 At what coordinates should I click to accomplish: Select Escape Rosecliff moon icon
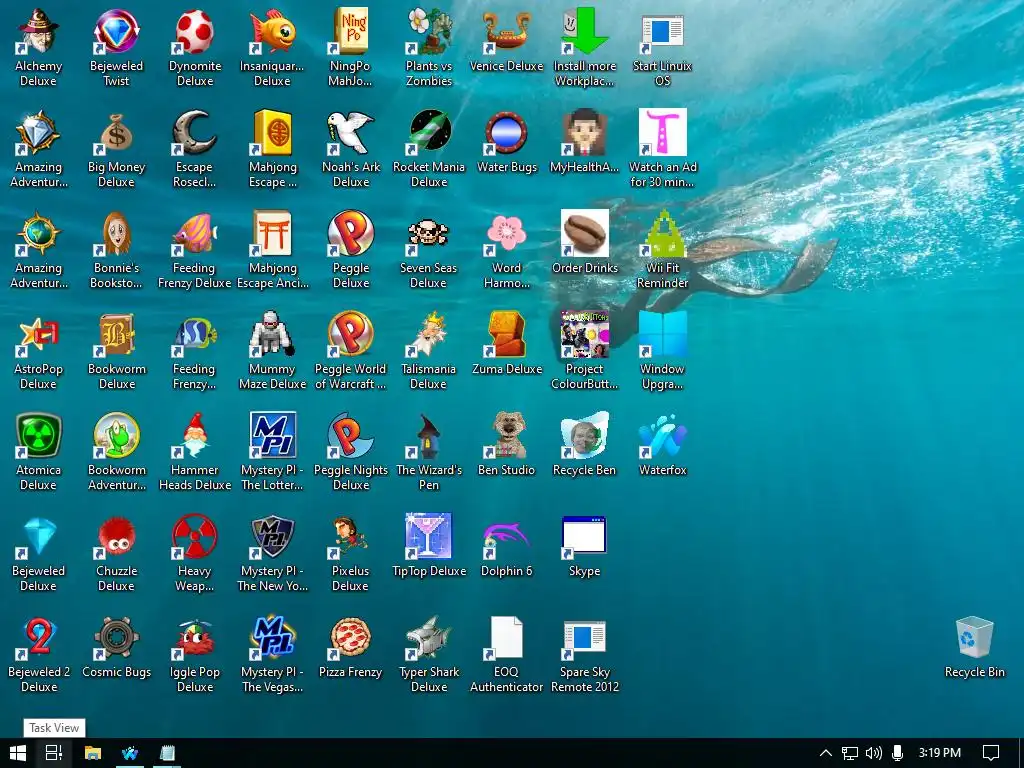pyautogui.click(x=195, y=133)
